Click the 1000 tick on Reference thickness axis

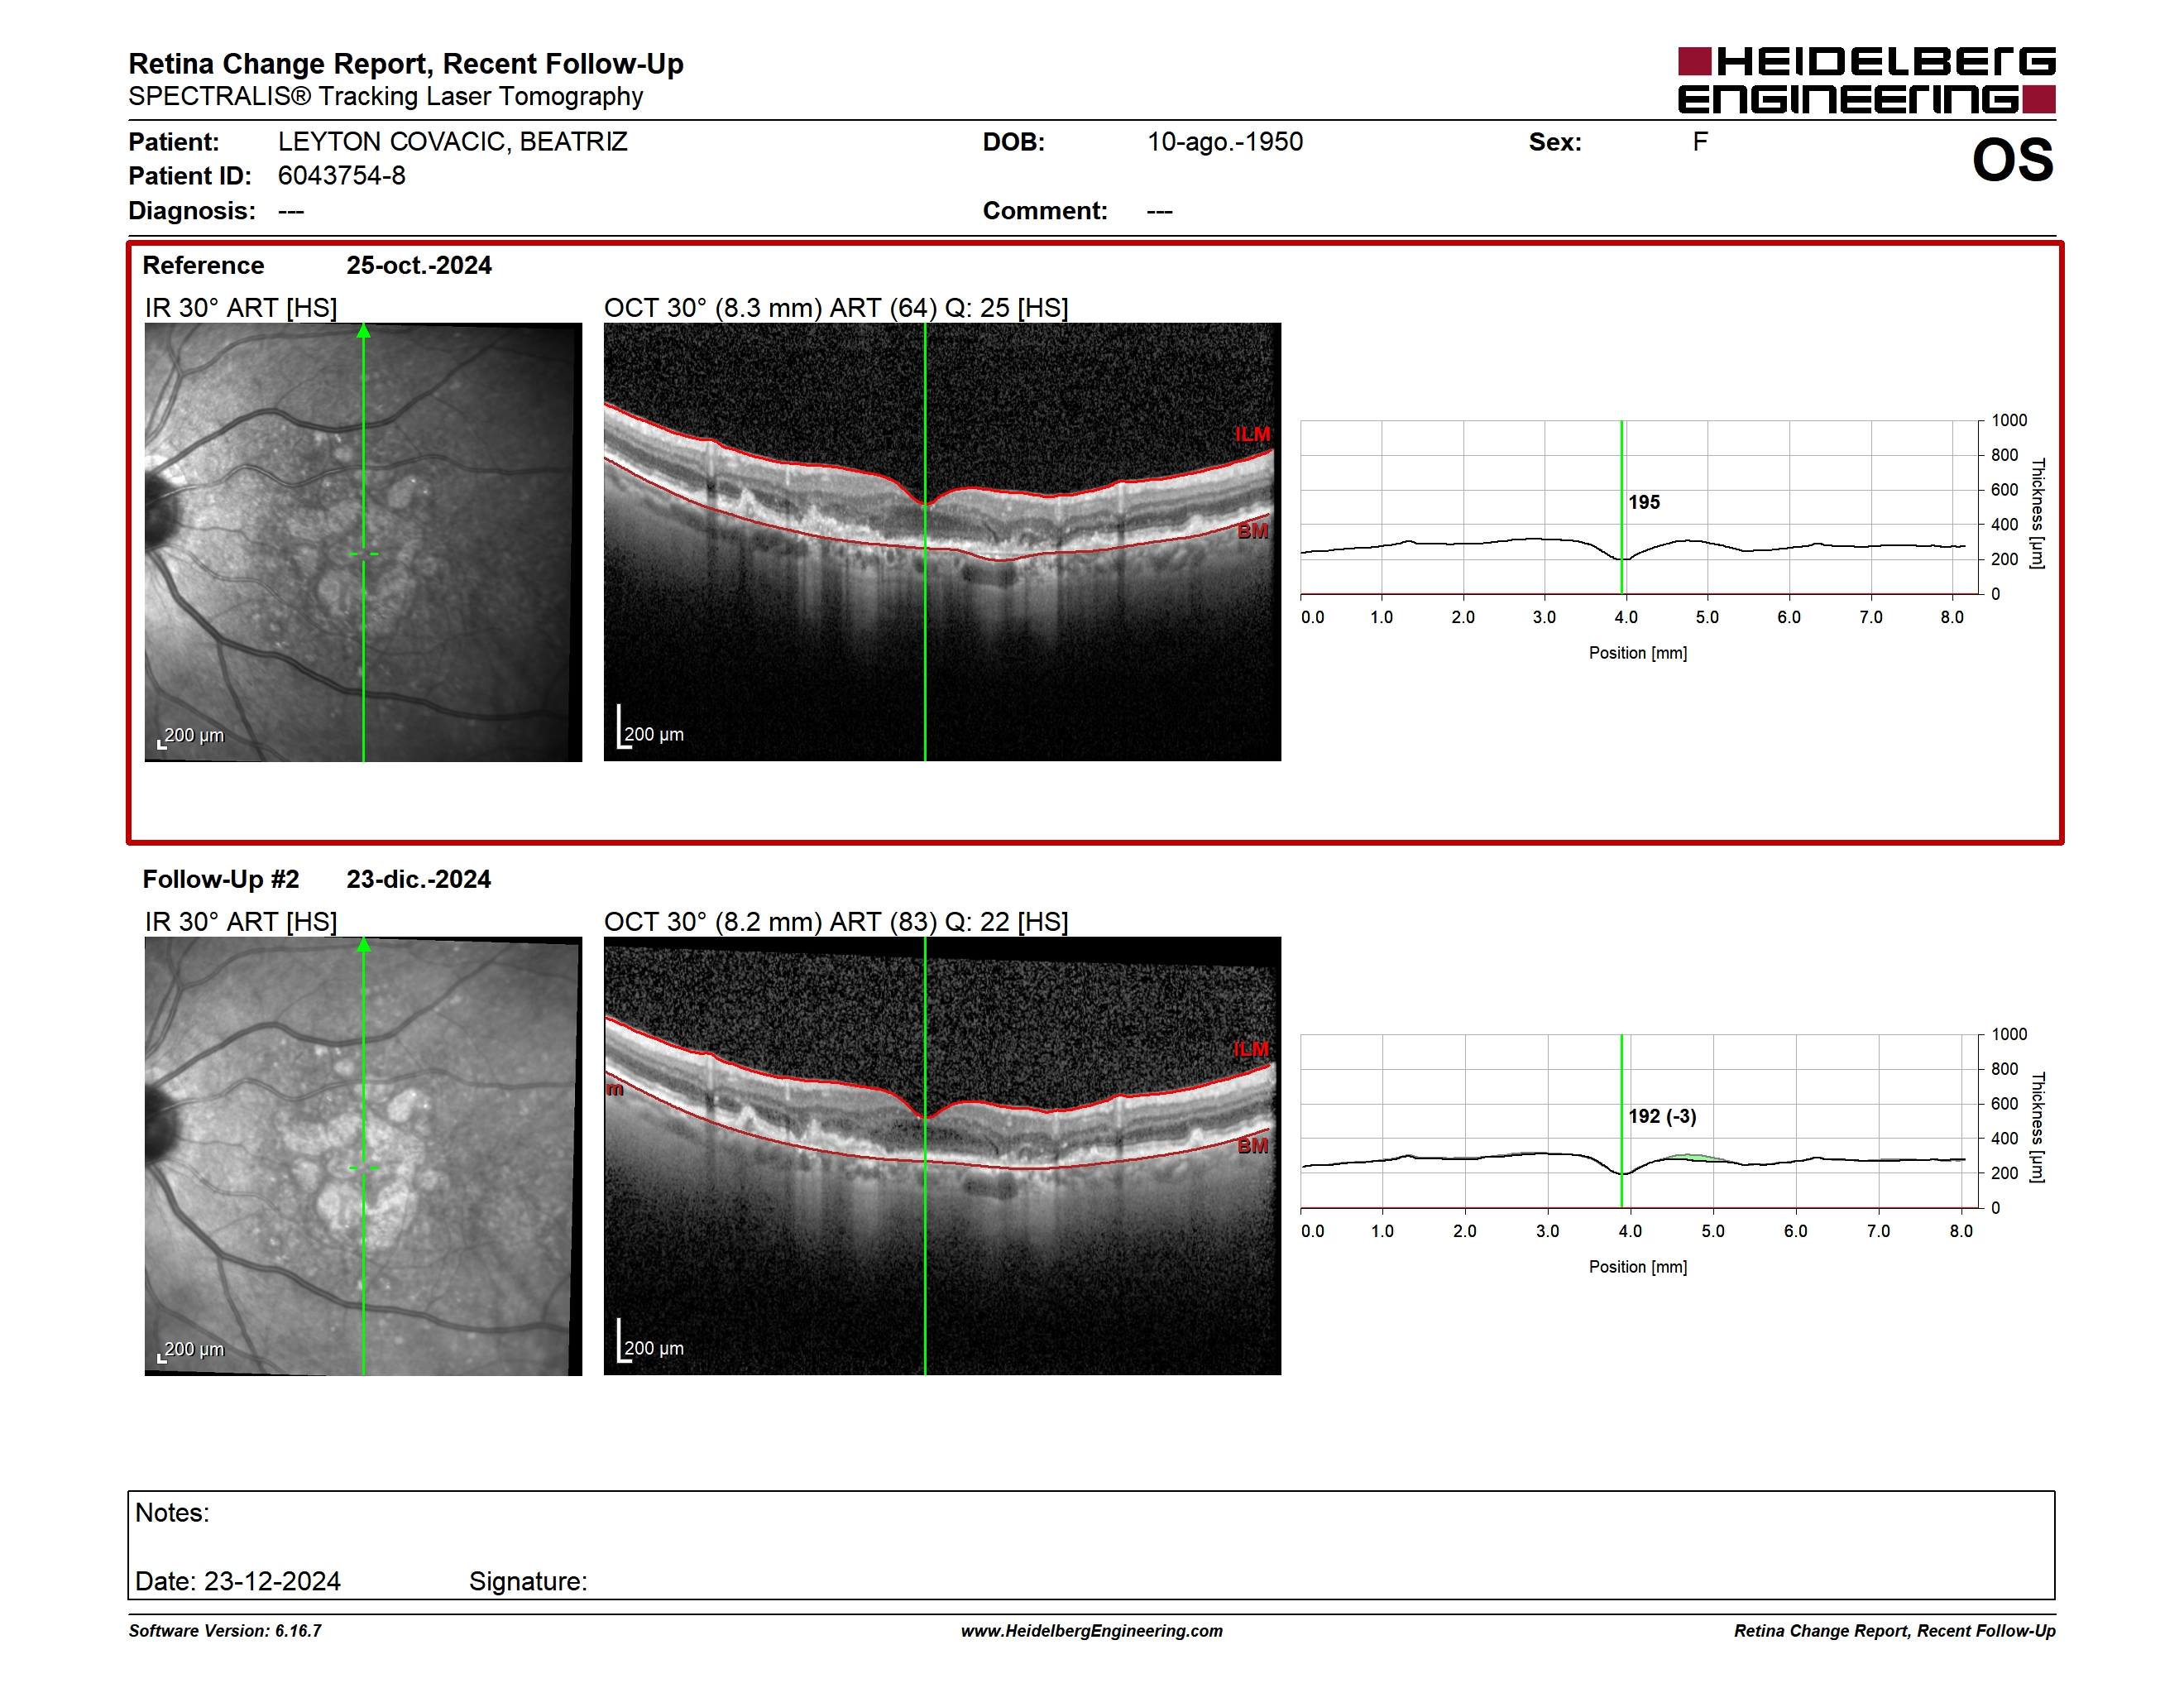tap(2009, 421)
